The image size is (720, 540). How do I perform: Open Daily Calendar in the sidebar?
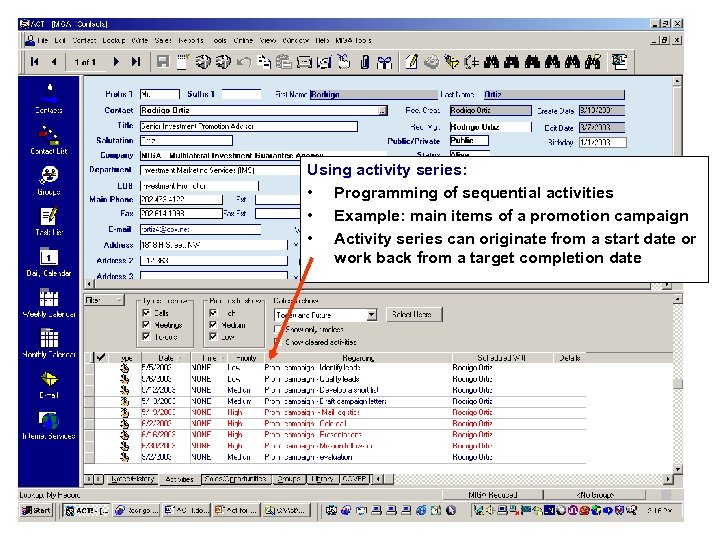(49, 262)
